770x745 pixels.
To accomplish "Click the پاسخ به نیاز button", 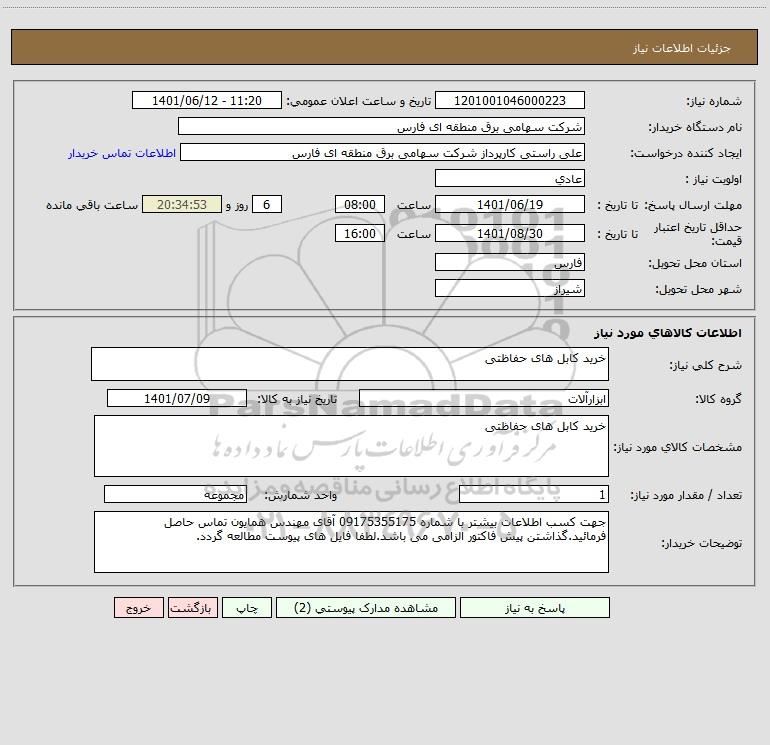I will pos(535,607).
